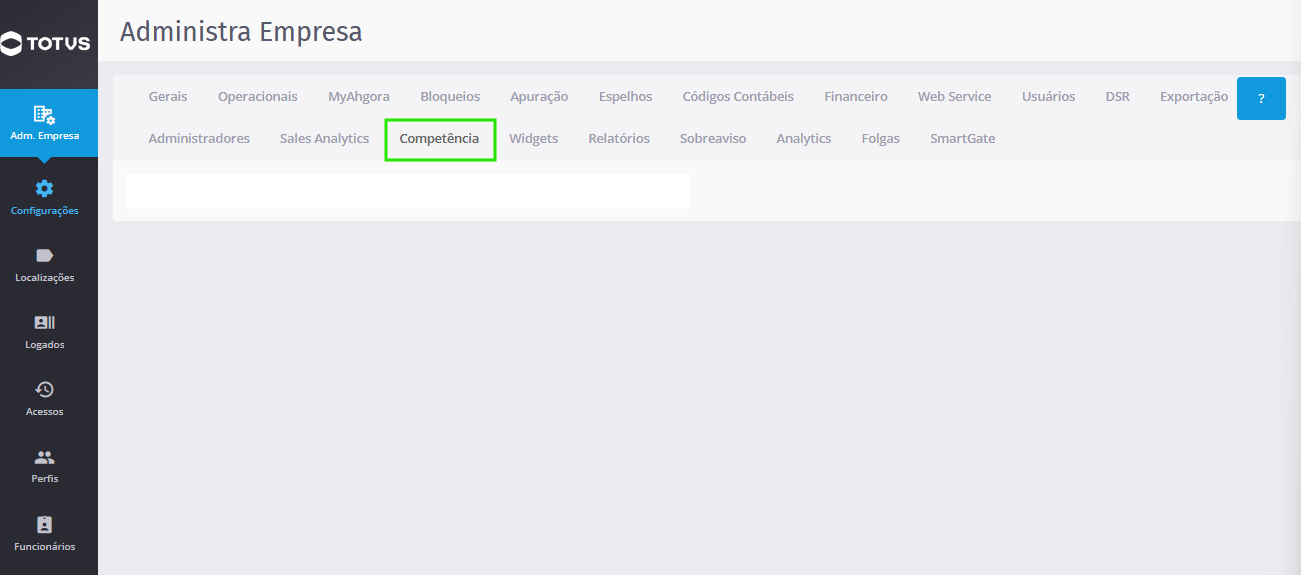Open the Exportação tab
Viewport: 1301px width, 575px height.
click(x=1194, y=96)
